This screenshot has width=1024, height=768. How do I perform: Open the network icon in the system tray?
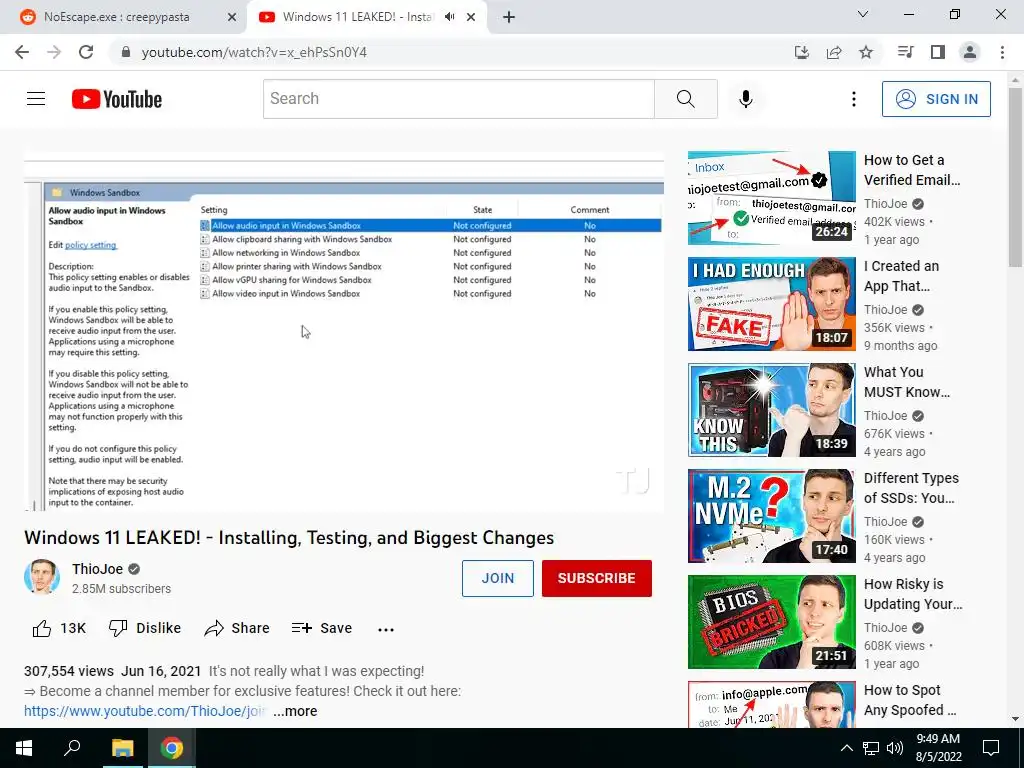pyautogui.click(x=871, y=748)
